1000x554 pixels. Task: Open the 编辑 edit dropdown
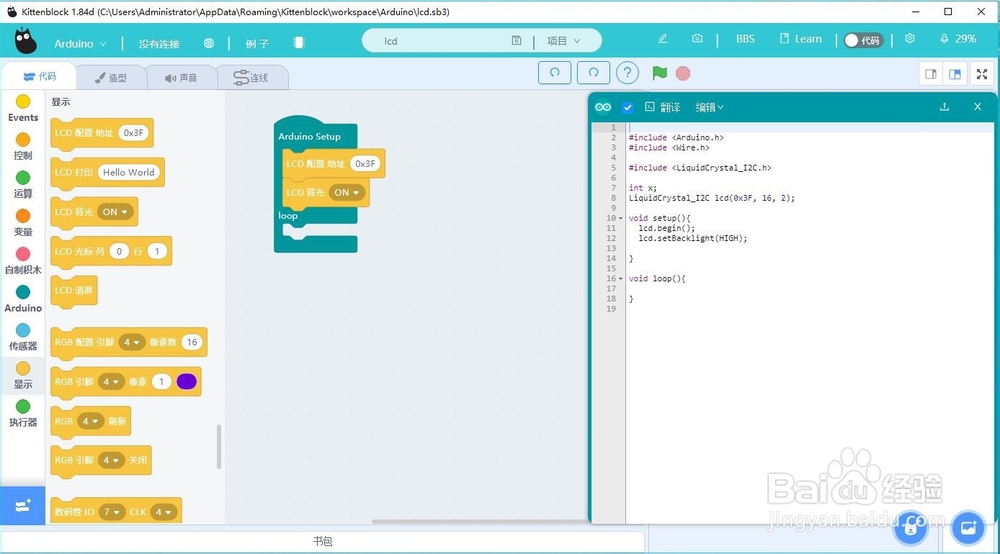click(x=709, y=107)
